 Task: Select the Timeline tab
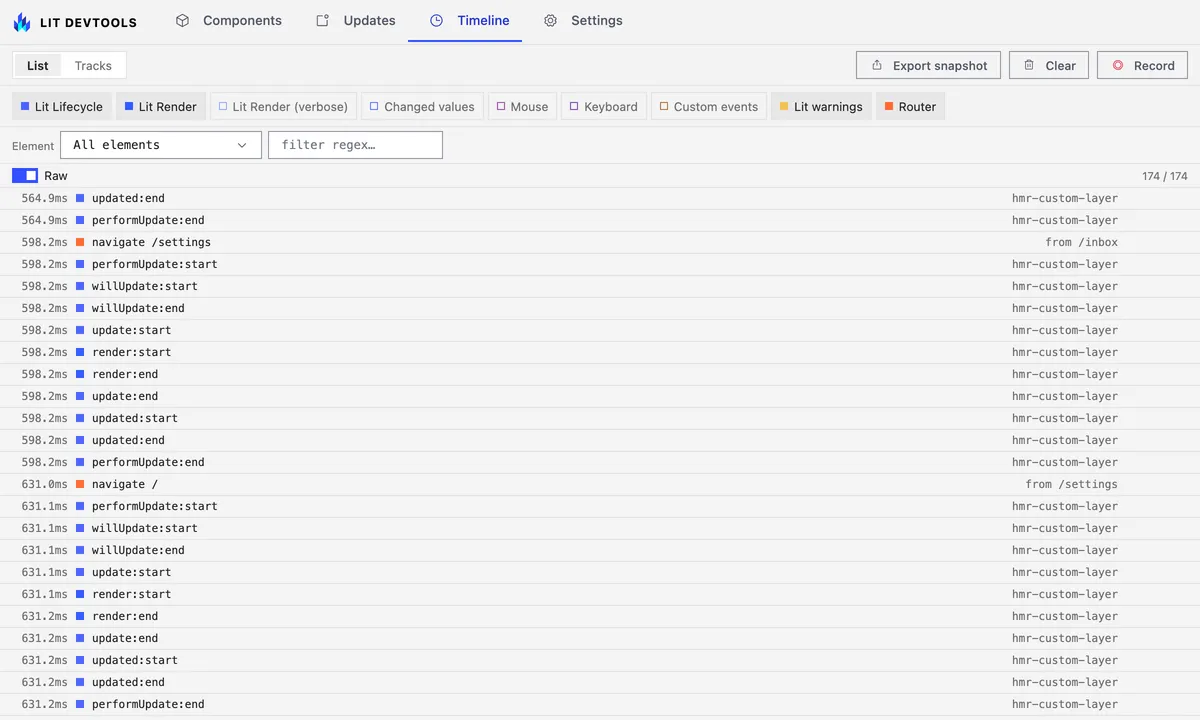[x=465, y=20]
